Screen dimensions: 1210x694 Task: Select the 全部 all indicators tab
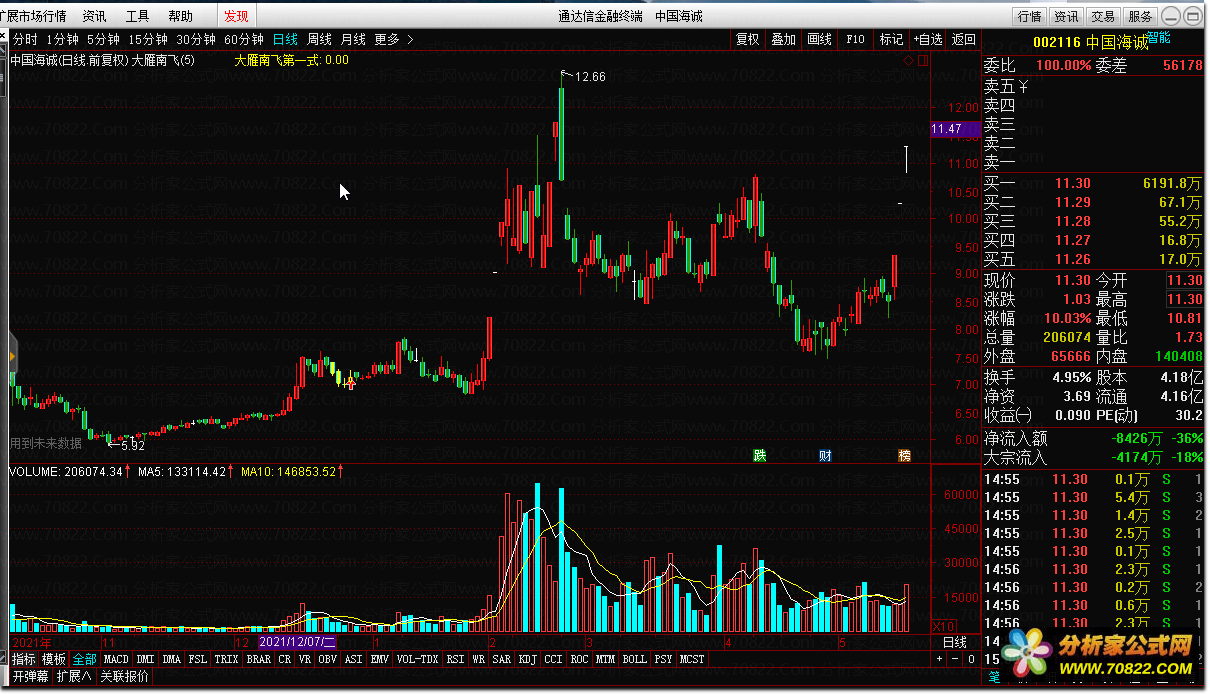click(85, 659)
